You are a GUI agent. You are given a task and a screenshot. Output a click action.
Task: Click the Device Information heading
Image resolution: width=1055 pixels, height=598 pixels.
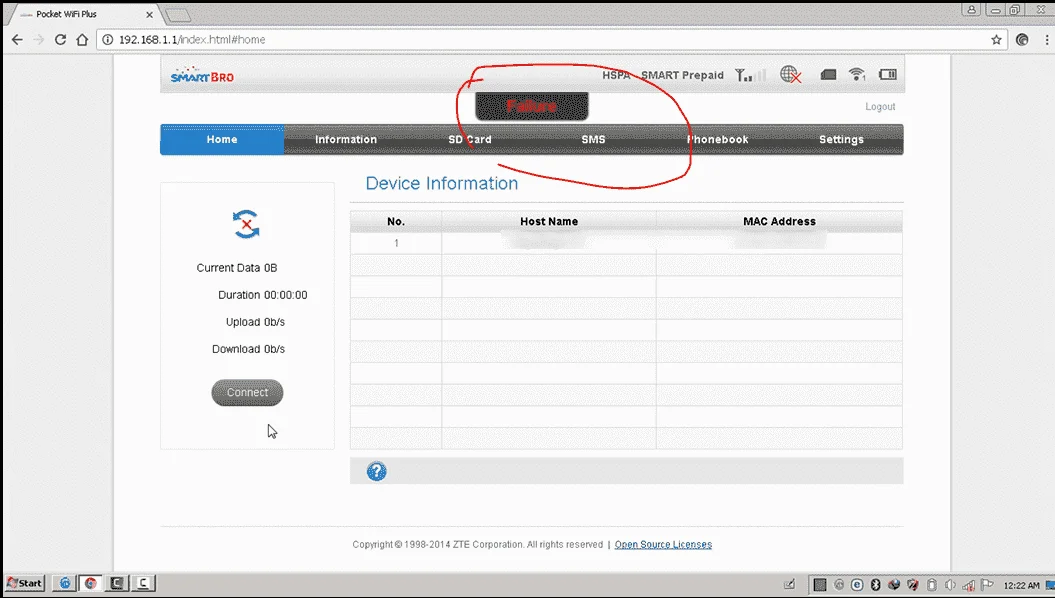[x=441, y=183]
